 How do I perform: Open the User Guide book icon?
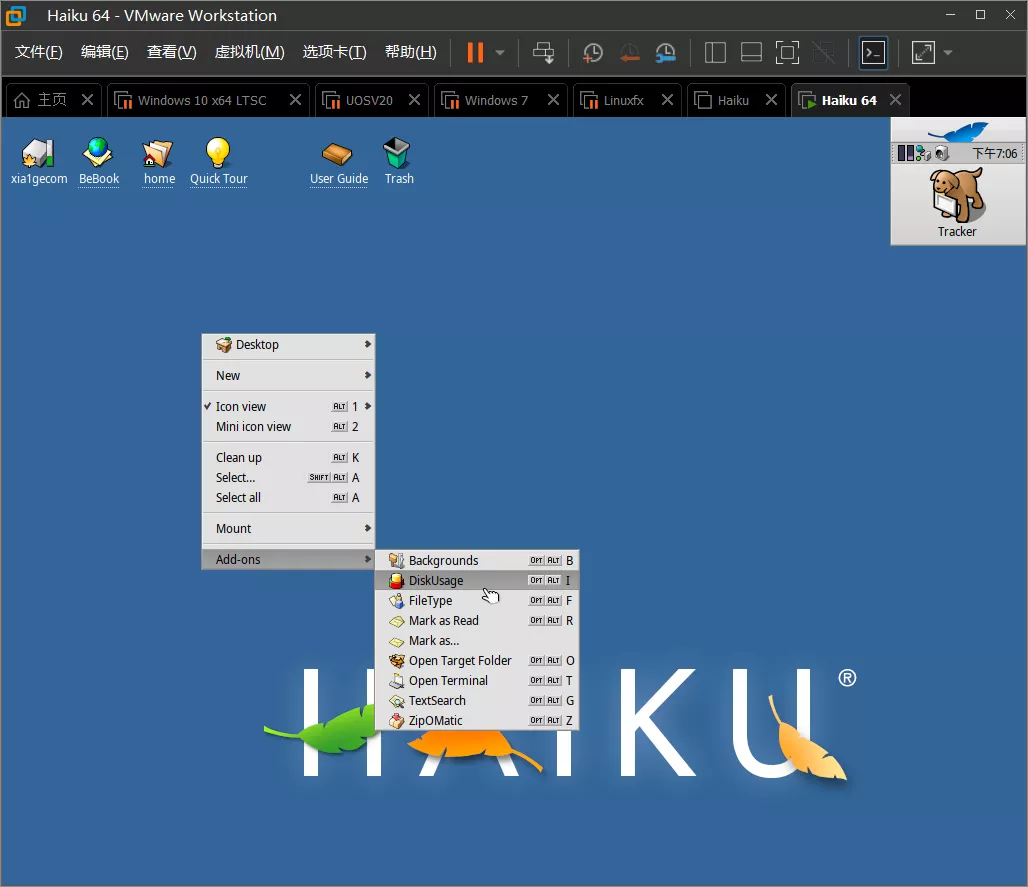coord(338,153)
